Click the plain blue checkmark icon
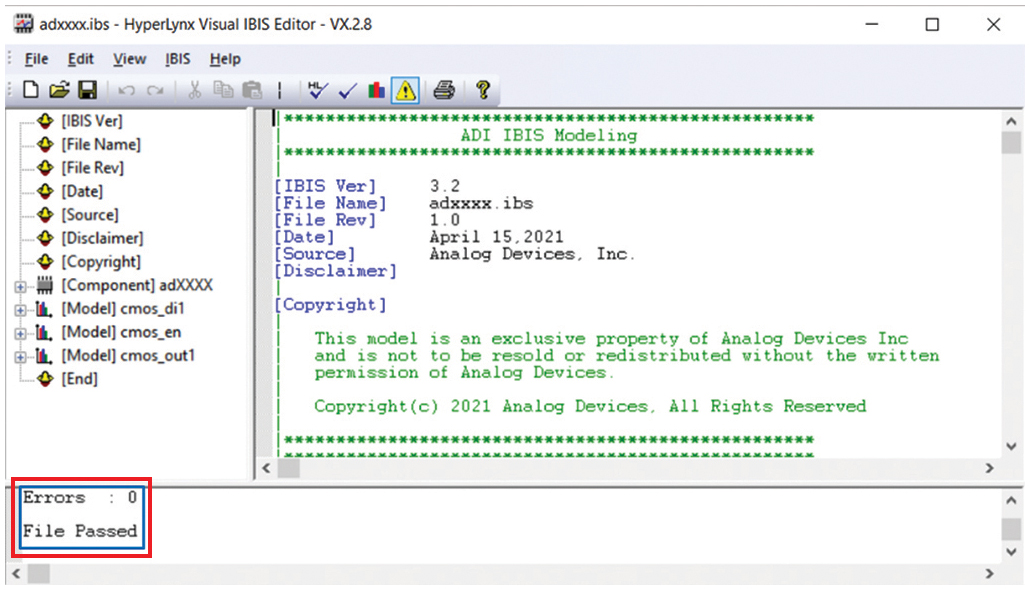 pos(347,91)
